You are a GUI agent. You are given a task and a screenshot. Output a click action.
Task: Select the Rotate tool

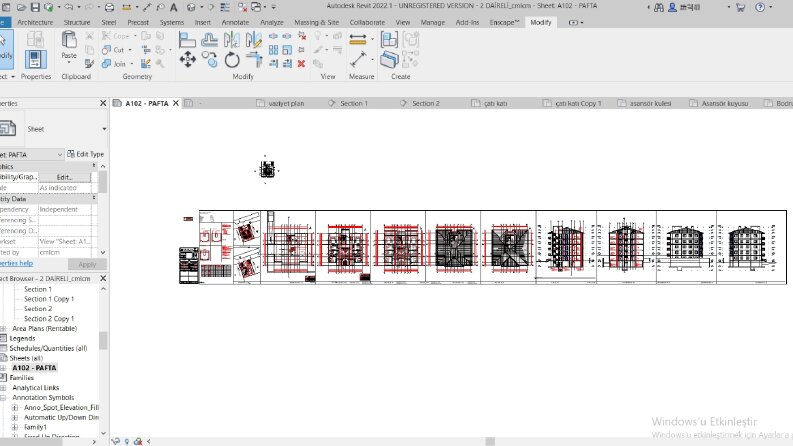[232, 60]
